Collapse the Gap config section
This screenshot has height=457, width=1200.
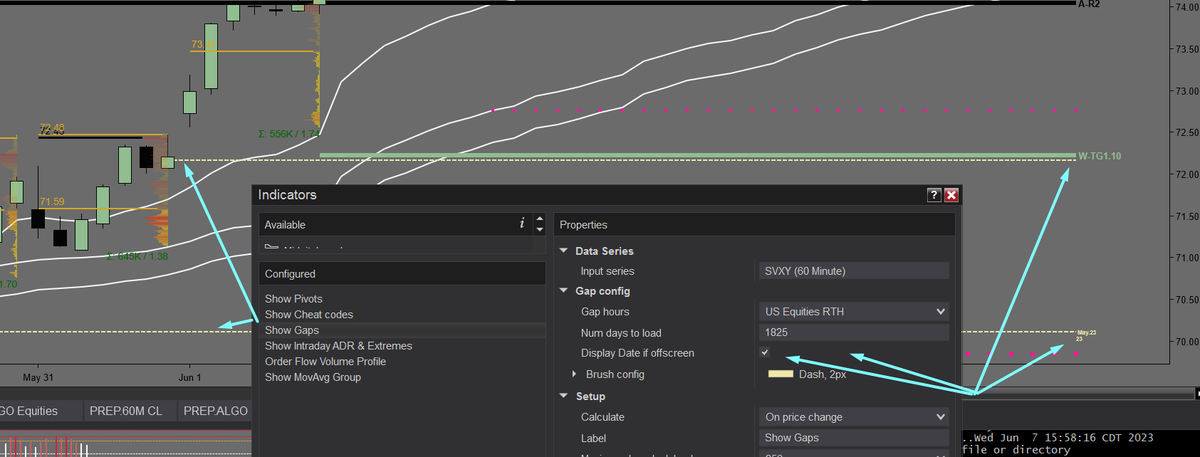click(566, 291)
